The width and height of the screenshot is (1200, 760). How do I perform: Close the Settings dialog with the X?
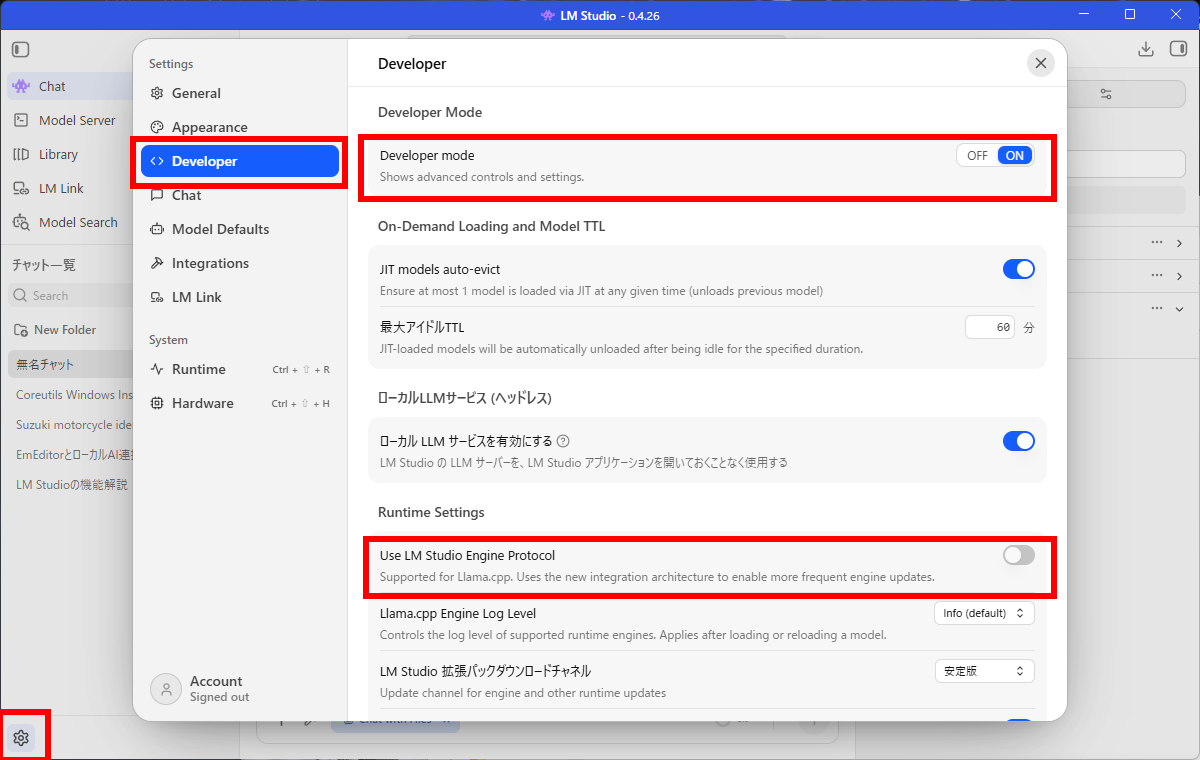coord(1041,63)
